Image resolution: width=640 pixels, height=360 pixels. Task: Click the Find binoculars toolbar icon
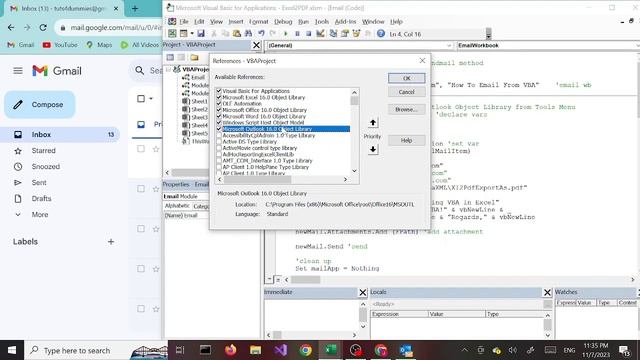[x=248, y=33]
